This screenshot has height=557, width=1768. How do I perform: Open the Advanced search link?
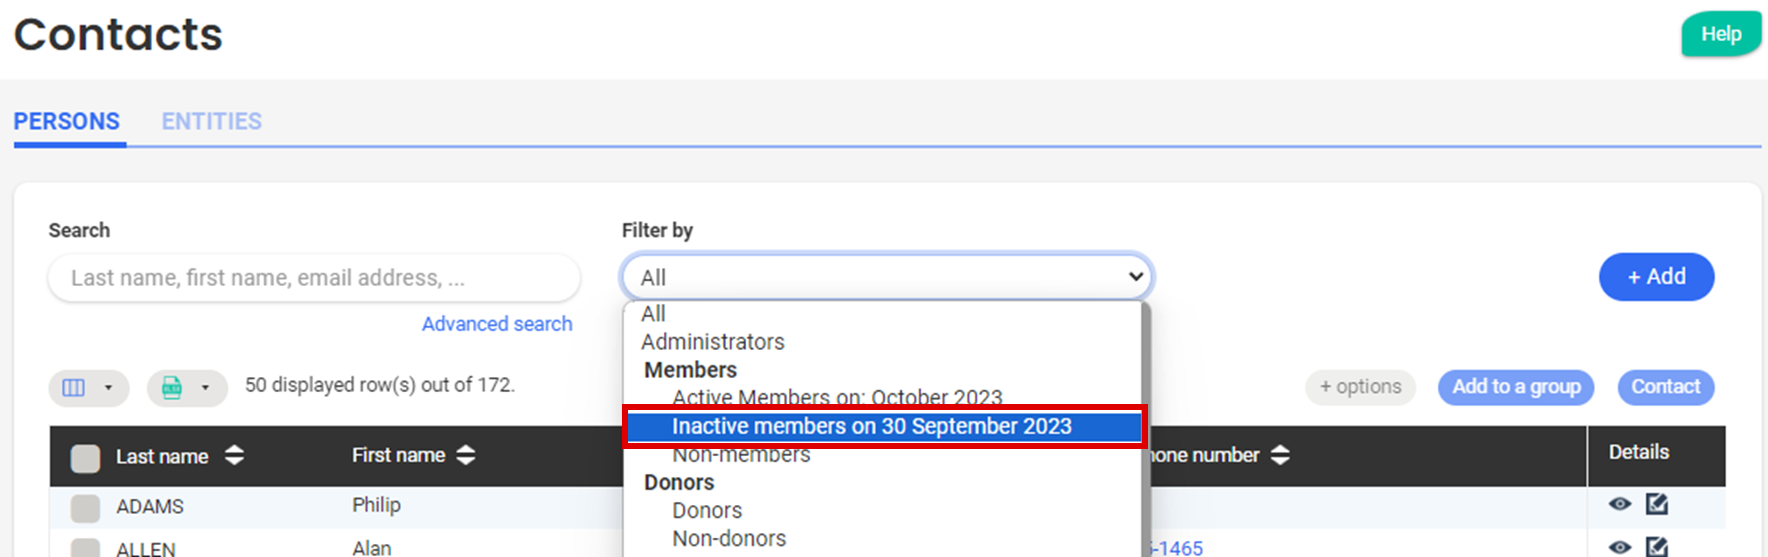(x=497, y=324)
